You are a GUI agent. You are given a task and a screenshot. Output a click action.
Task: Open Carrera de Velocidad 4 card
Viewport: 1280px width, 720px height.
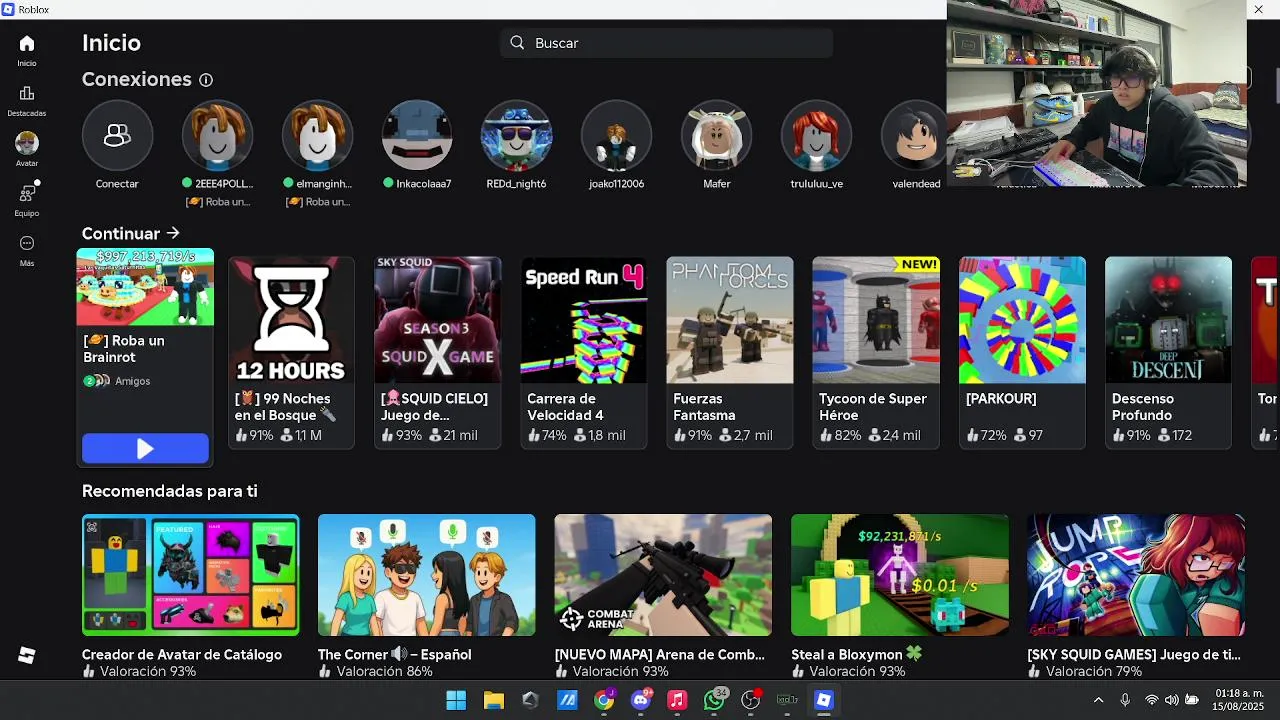[x=584, y=352]
